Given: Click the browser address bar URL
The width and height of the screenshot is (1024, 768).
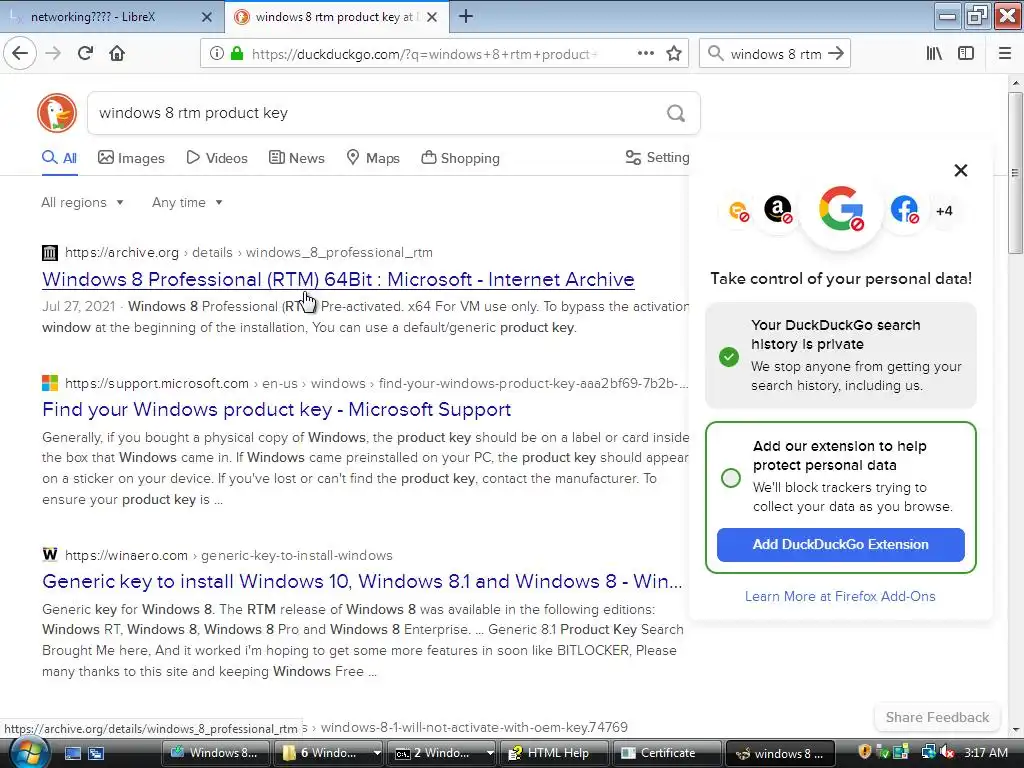Looking at the screenshot, I should pyautogui.click(x=424, y=54).
